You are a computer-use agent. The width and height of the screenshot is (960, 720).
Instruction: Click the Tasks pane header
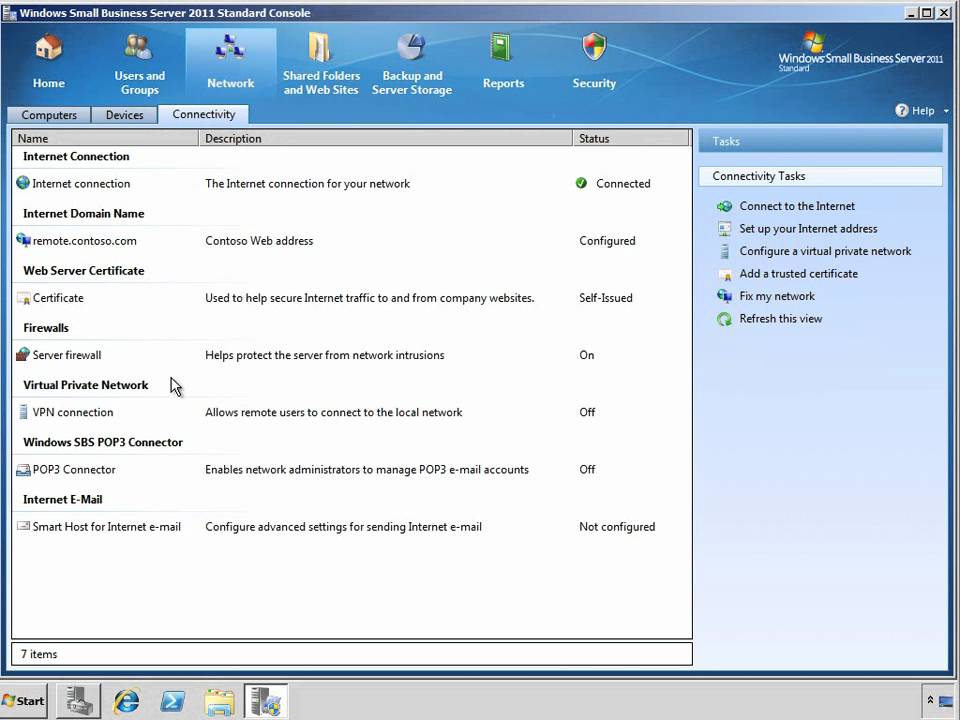click(820, 141)
